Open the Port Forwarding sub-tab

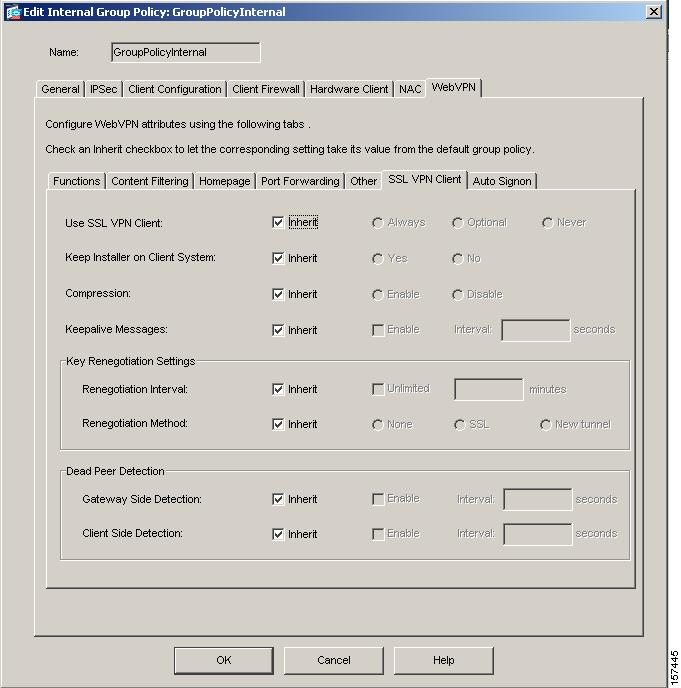click(x=300, y=181)
